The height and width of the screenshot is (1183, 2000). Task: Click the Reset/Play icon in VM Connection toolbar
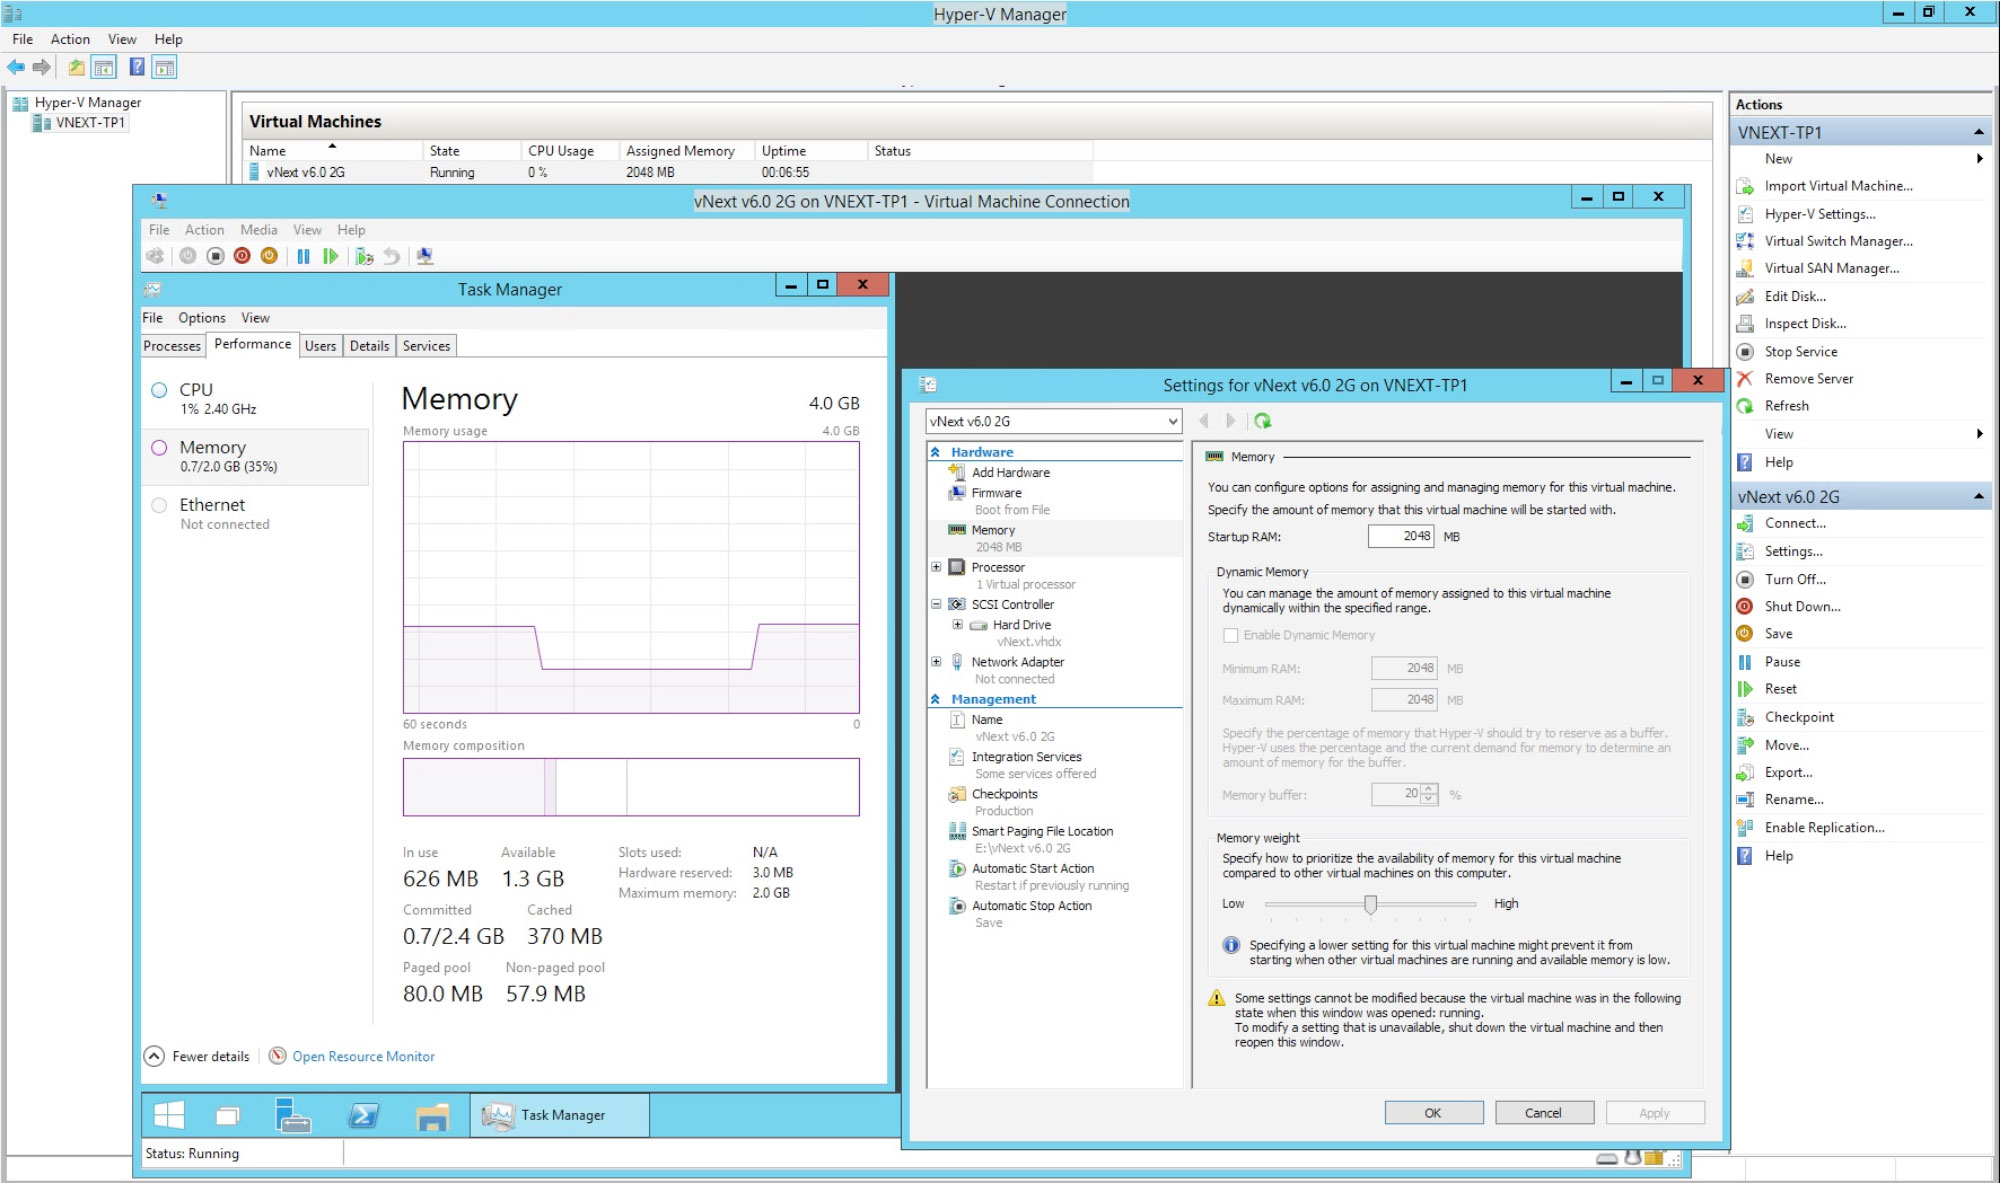pyautogui.click(x=330, y=257)
